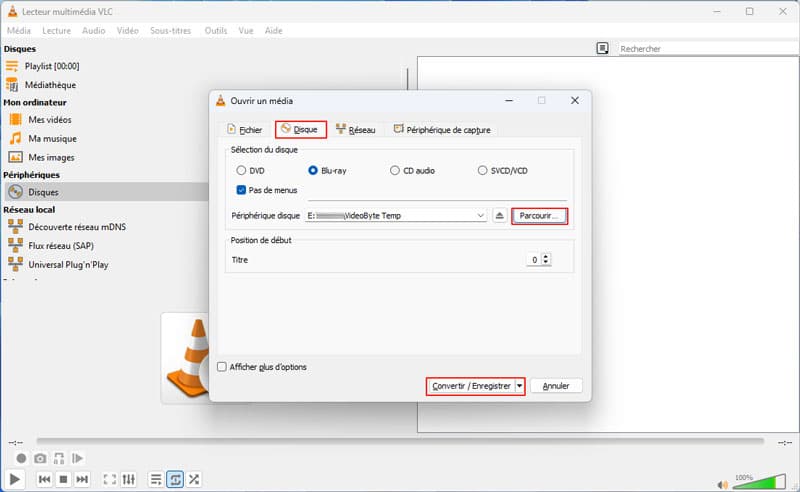Screen dimensions: 800x492
Task: Click the VLC cone thumbnail
Action: coord(186,358)
